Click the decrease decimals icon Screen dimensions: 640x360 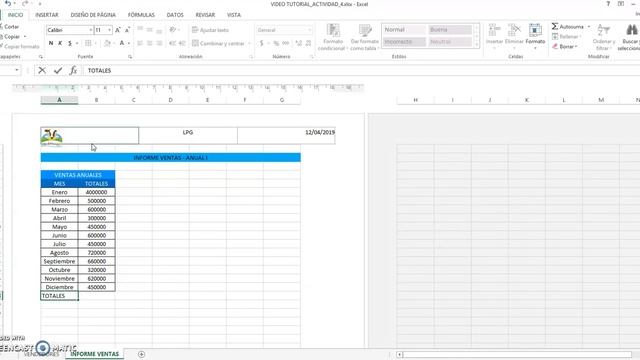tap(308, 43)
